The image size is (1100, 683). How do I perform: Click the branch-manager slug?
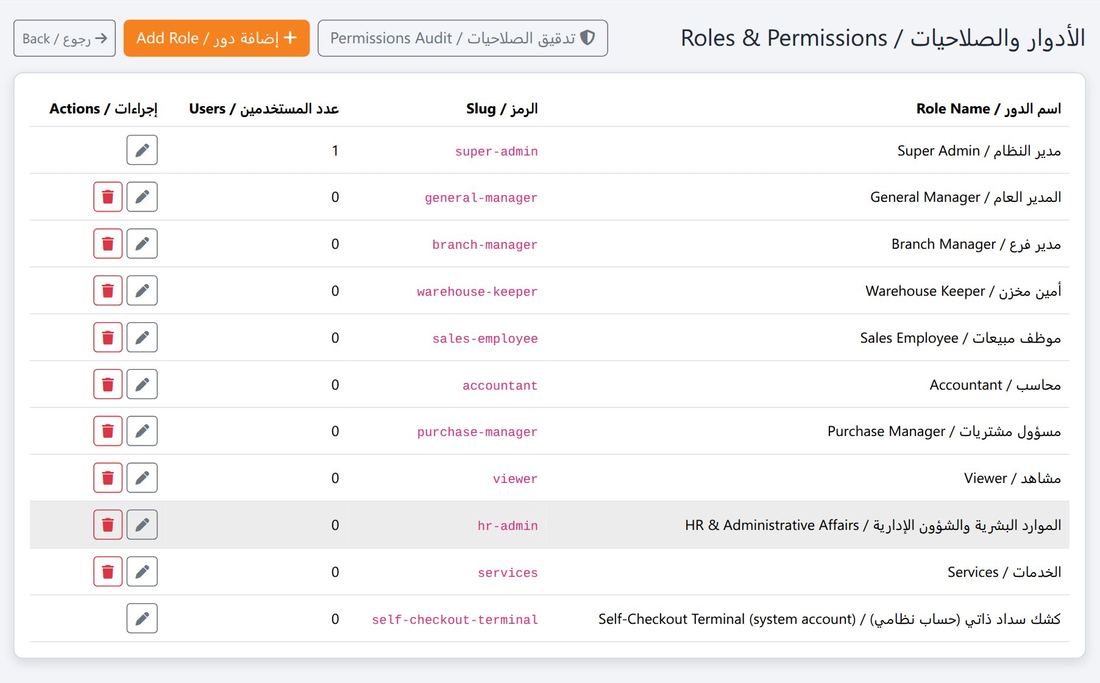pos(485,245)
